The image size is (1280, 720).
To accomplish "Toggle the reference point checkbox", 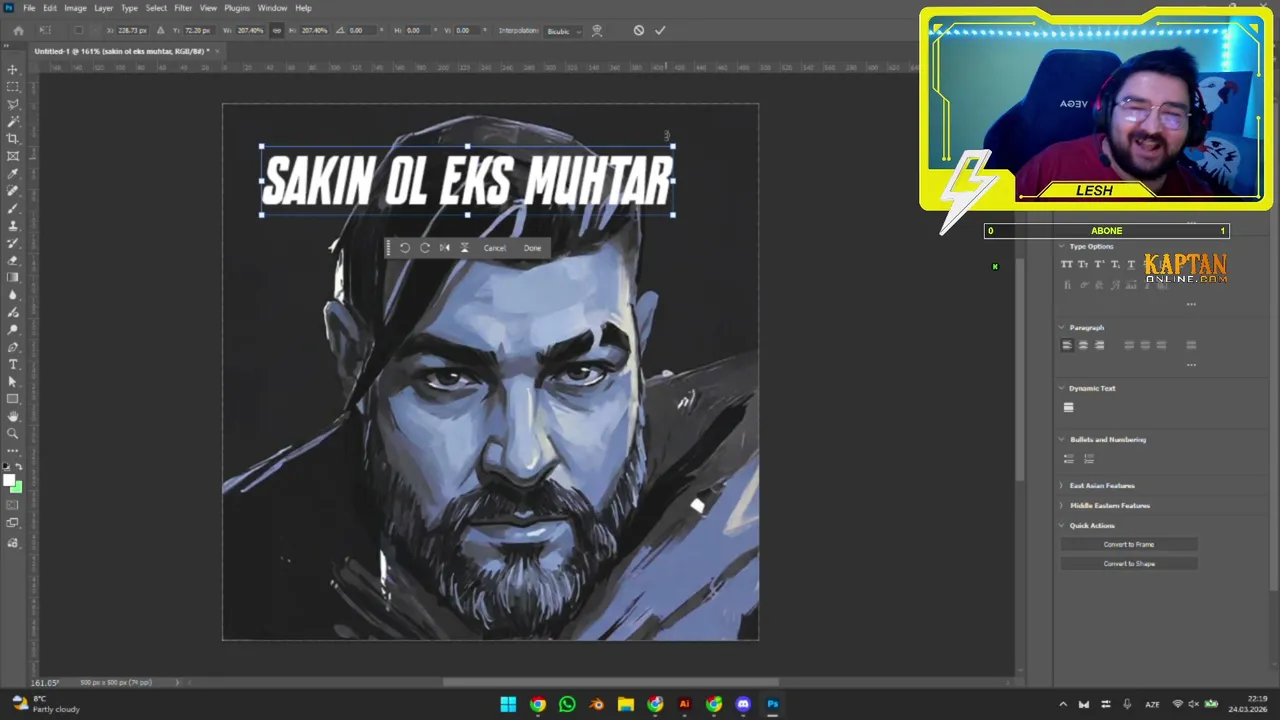I will [x=79, y=31].
